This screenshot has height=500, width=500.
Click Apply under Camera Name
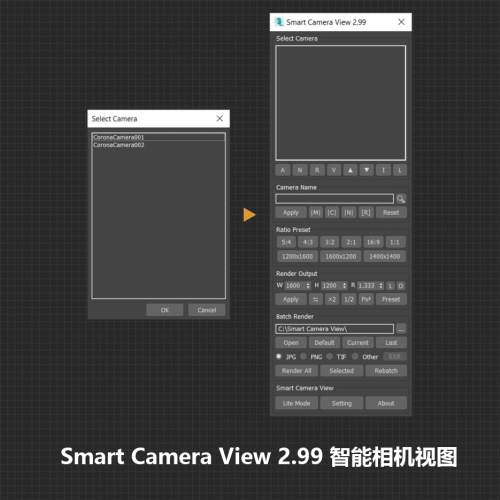click(291, 213)
